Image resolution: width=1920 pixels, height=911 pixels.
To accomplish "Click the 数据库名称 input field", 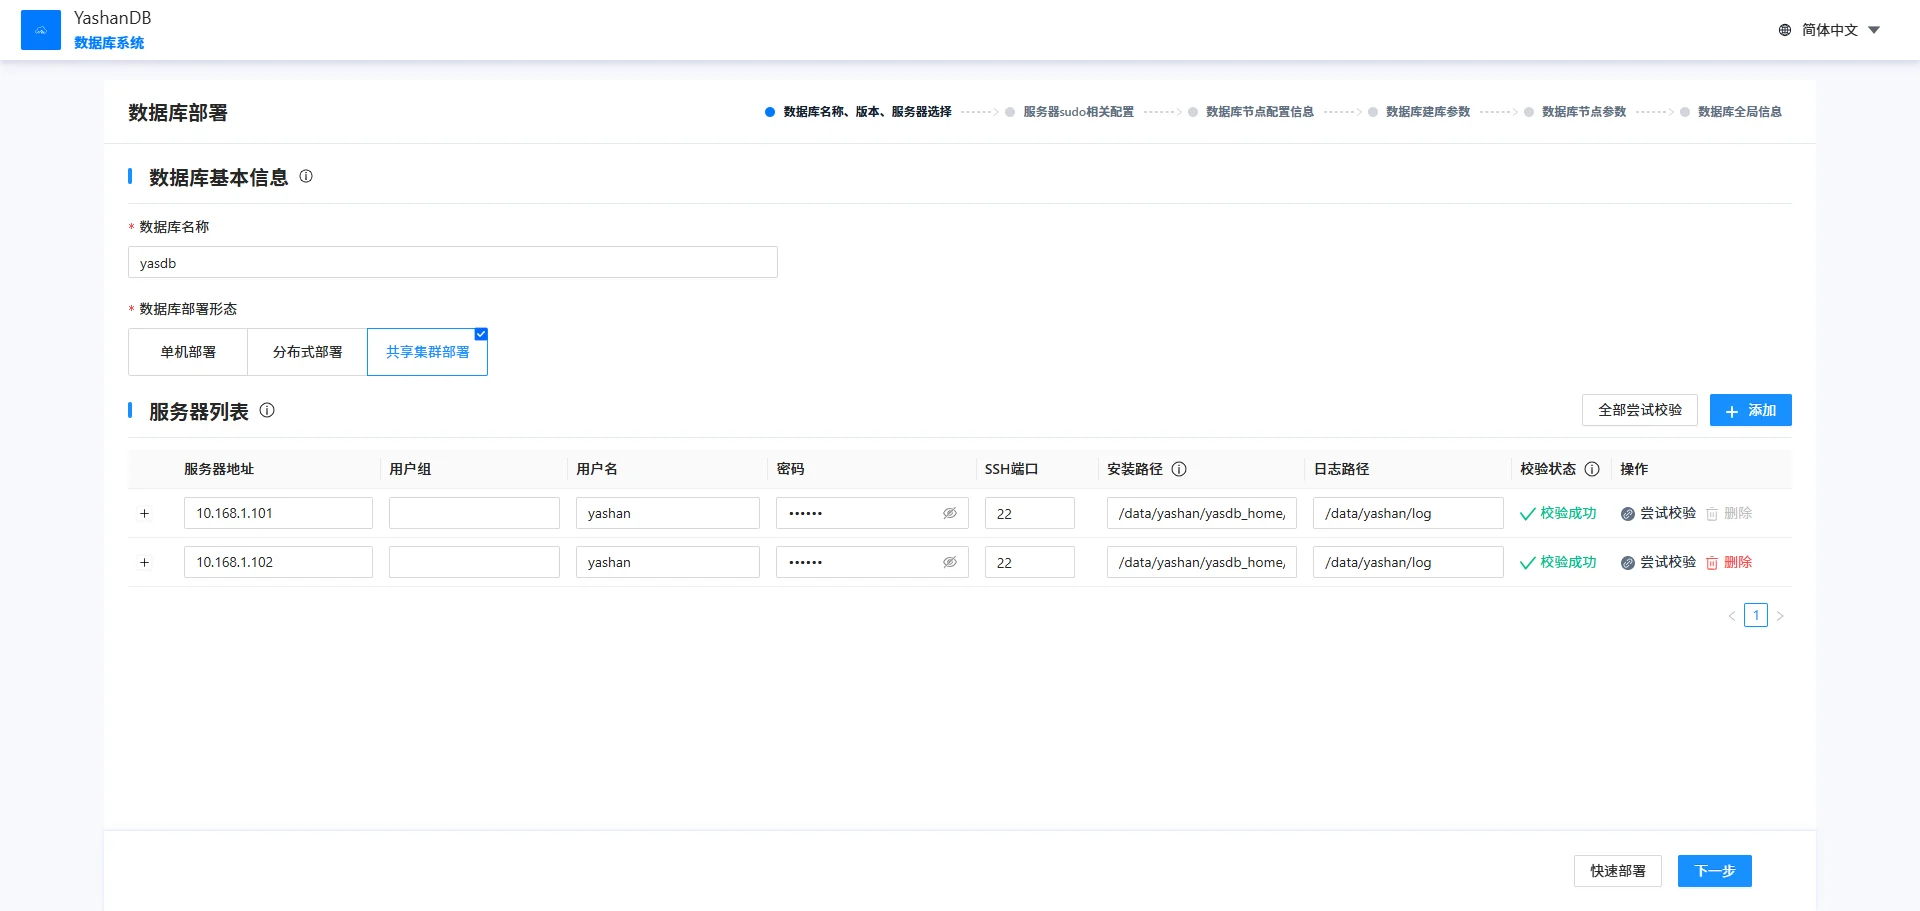I will coord(452,263).
